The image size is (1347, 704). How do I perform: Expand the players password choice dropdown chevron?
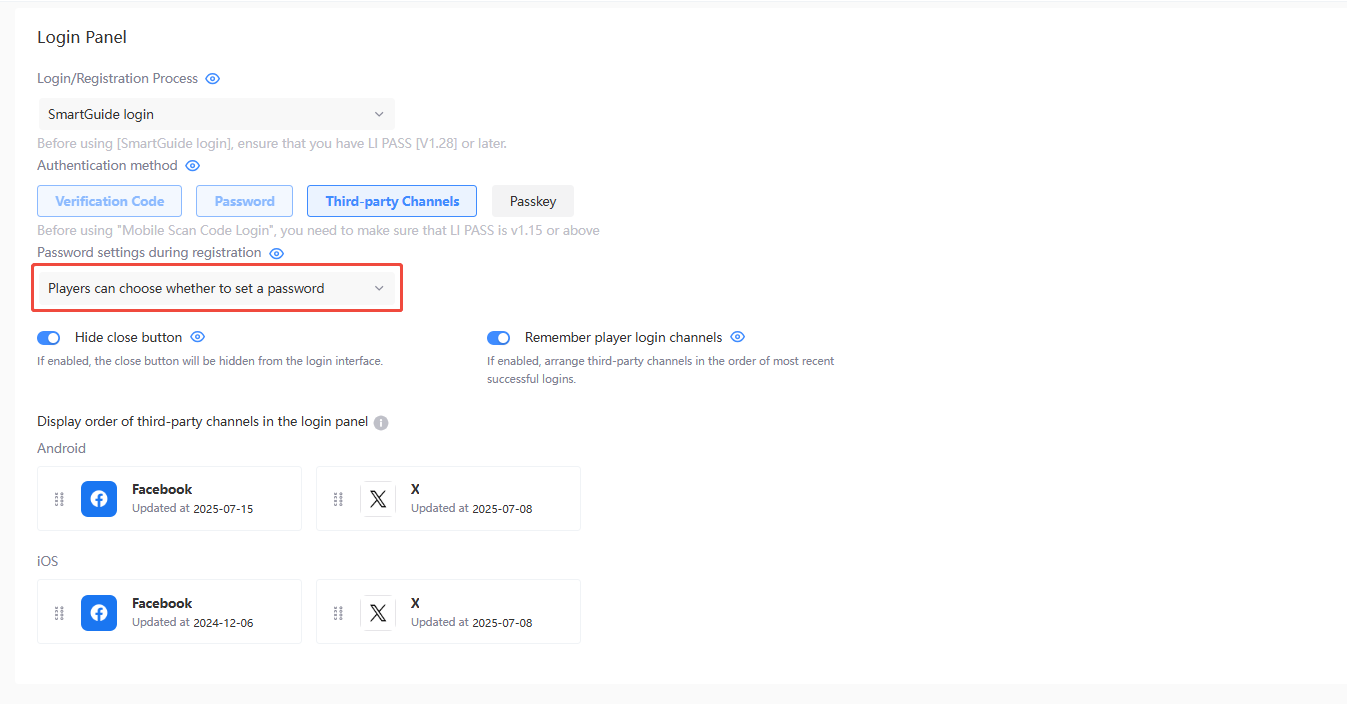point(379,287)
